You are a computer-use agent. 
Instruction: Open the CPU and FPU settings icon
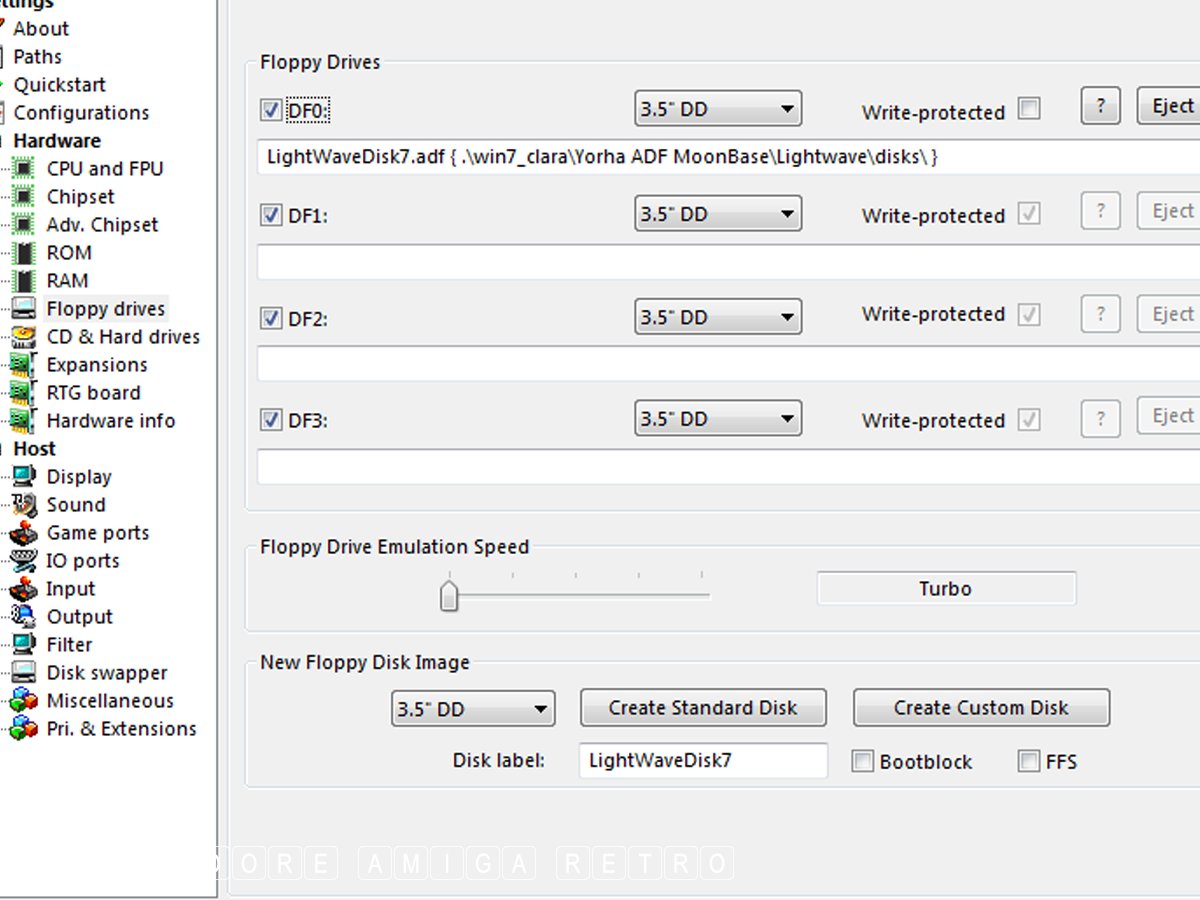[x=24, y=169]
